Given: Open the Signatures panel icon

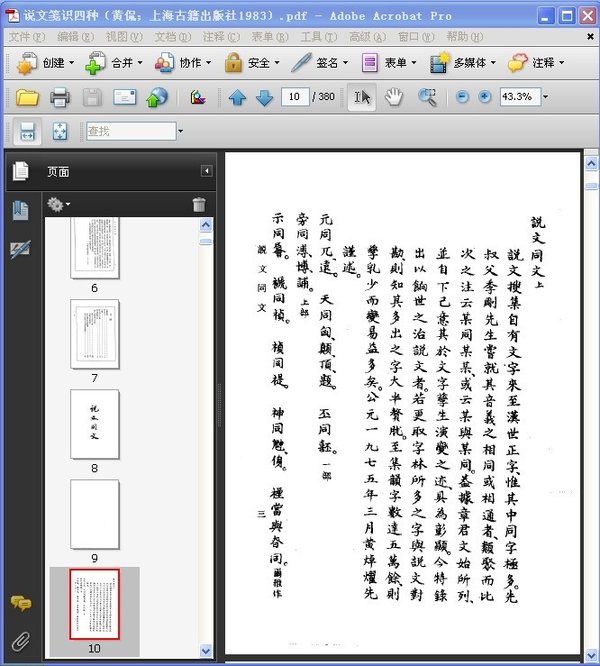Looking at the screenshot, I should pos(20,249).
